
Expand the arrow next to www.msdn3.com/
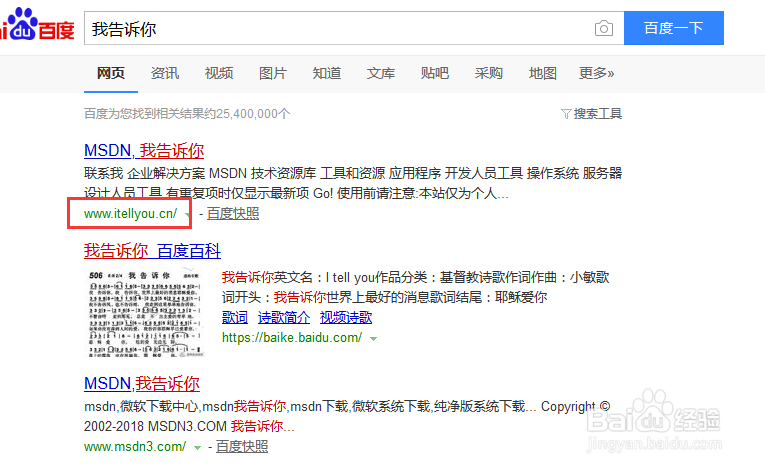(197, 448)
